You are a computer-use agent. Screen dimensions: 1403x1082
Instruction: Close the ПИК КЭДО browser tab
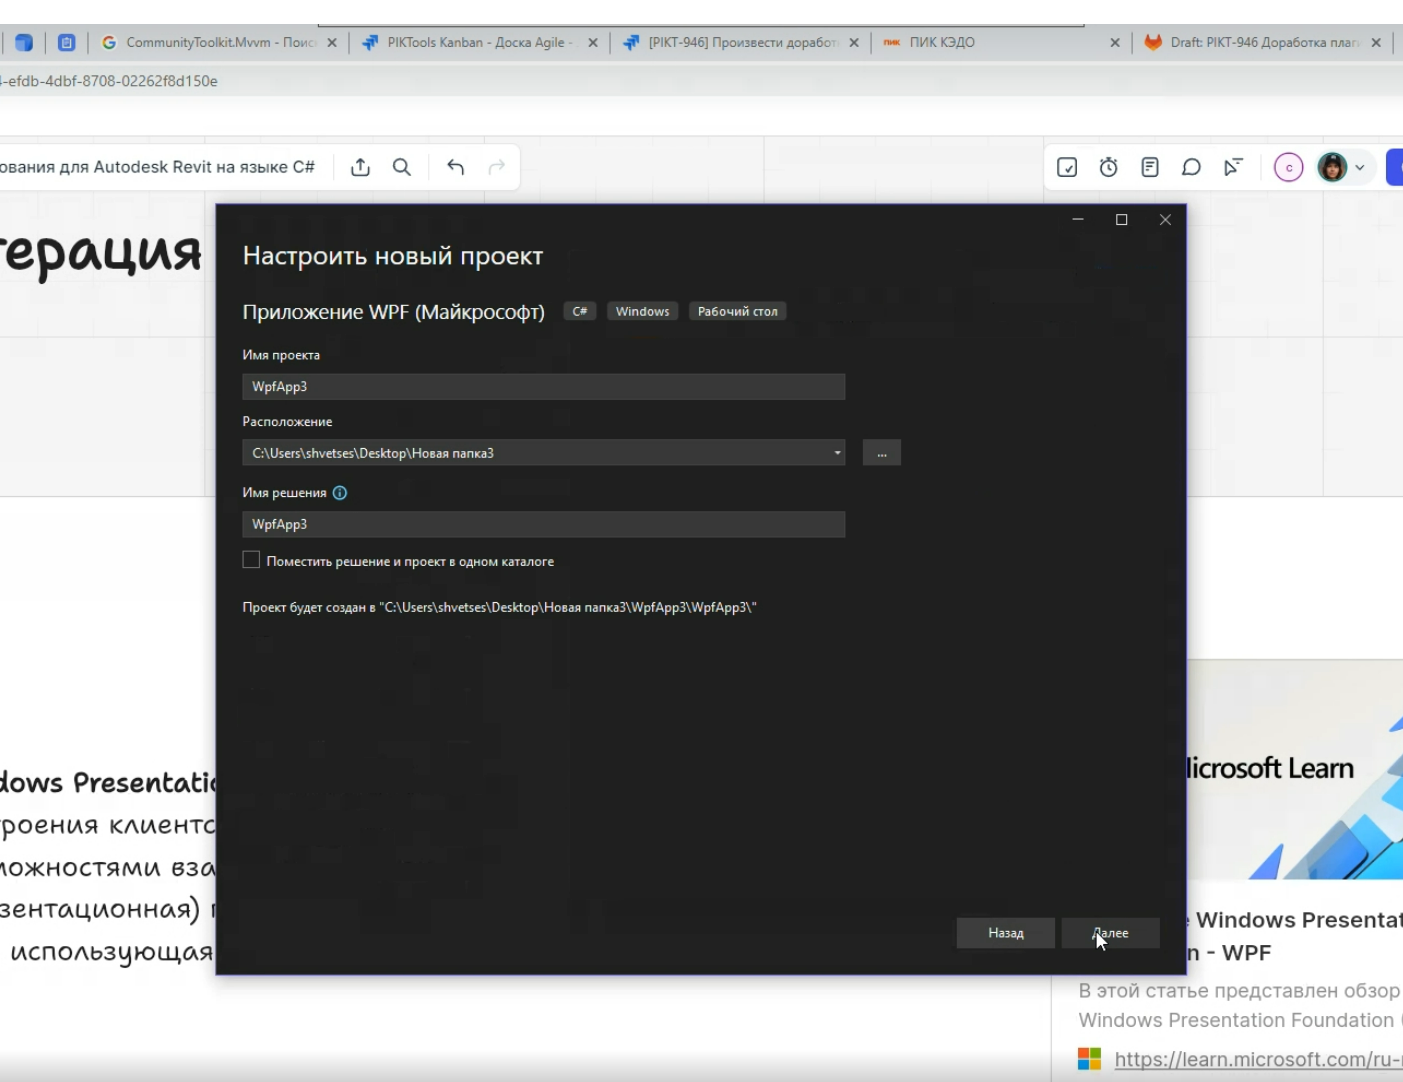click(1115, 43)
